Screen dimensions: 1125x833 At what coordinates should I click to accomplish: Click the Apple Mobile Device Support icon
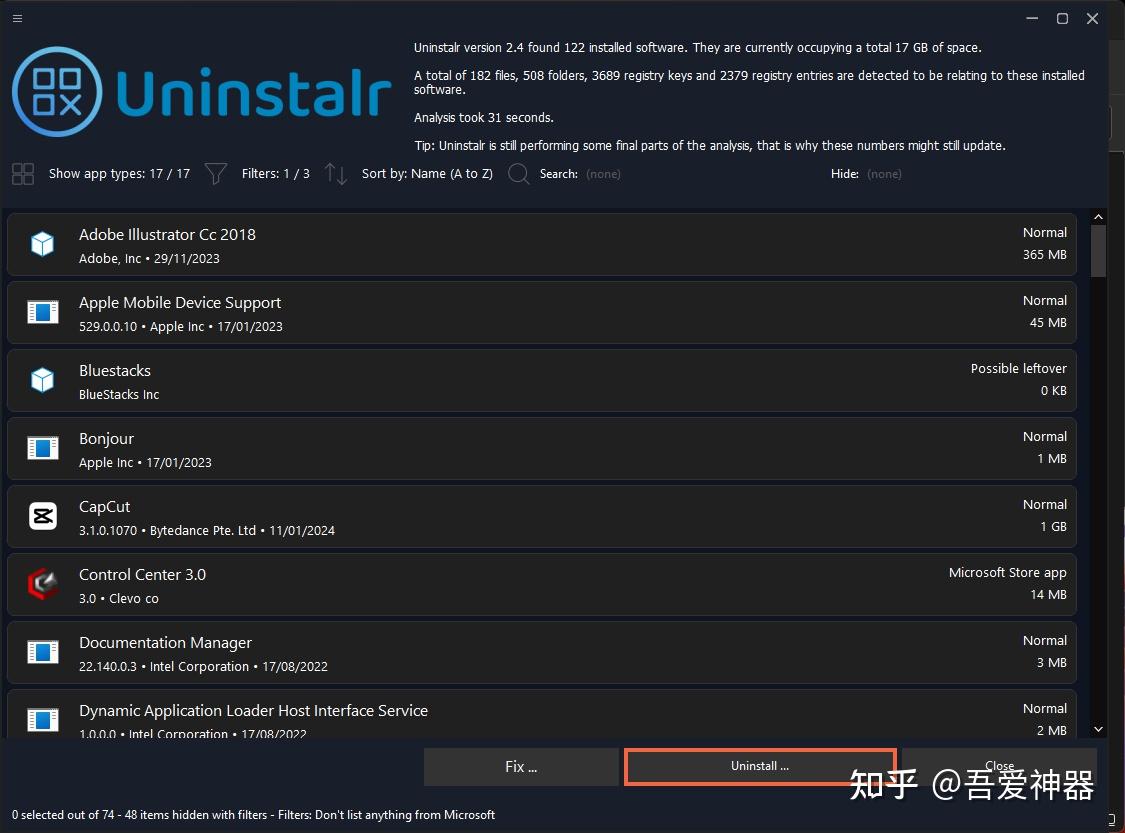(42, 312)
